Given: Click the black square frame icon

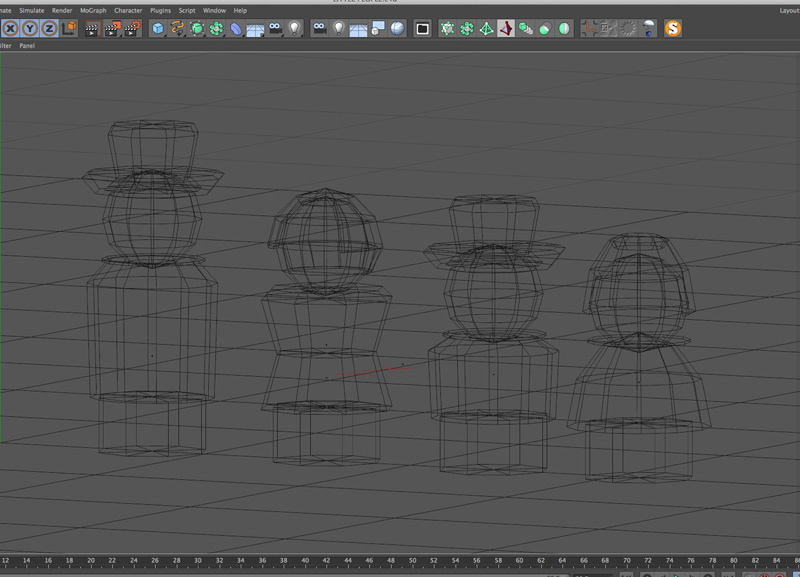Looking at the screenshot, I should click(422, 29).
